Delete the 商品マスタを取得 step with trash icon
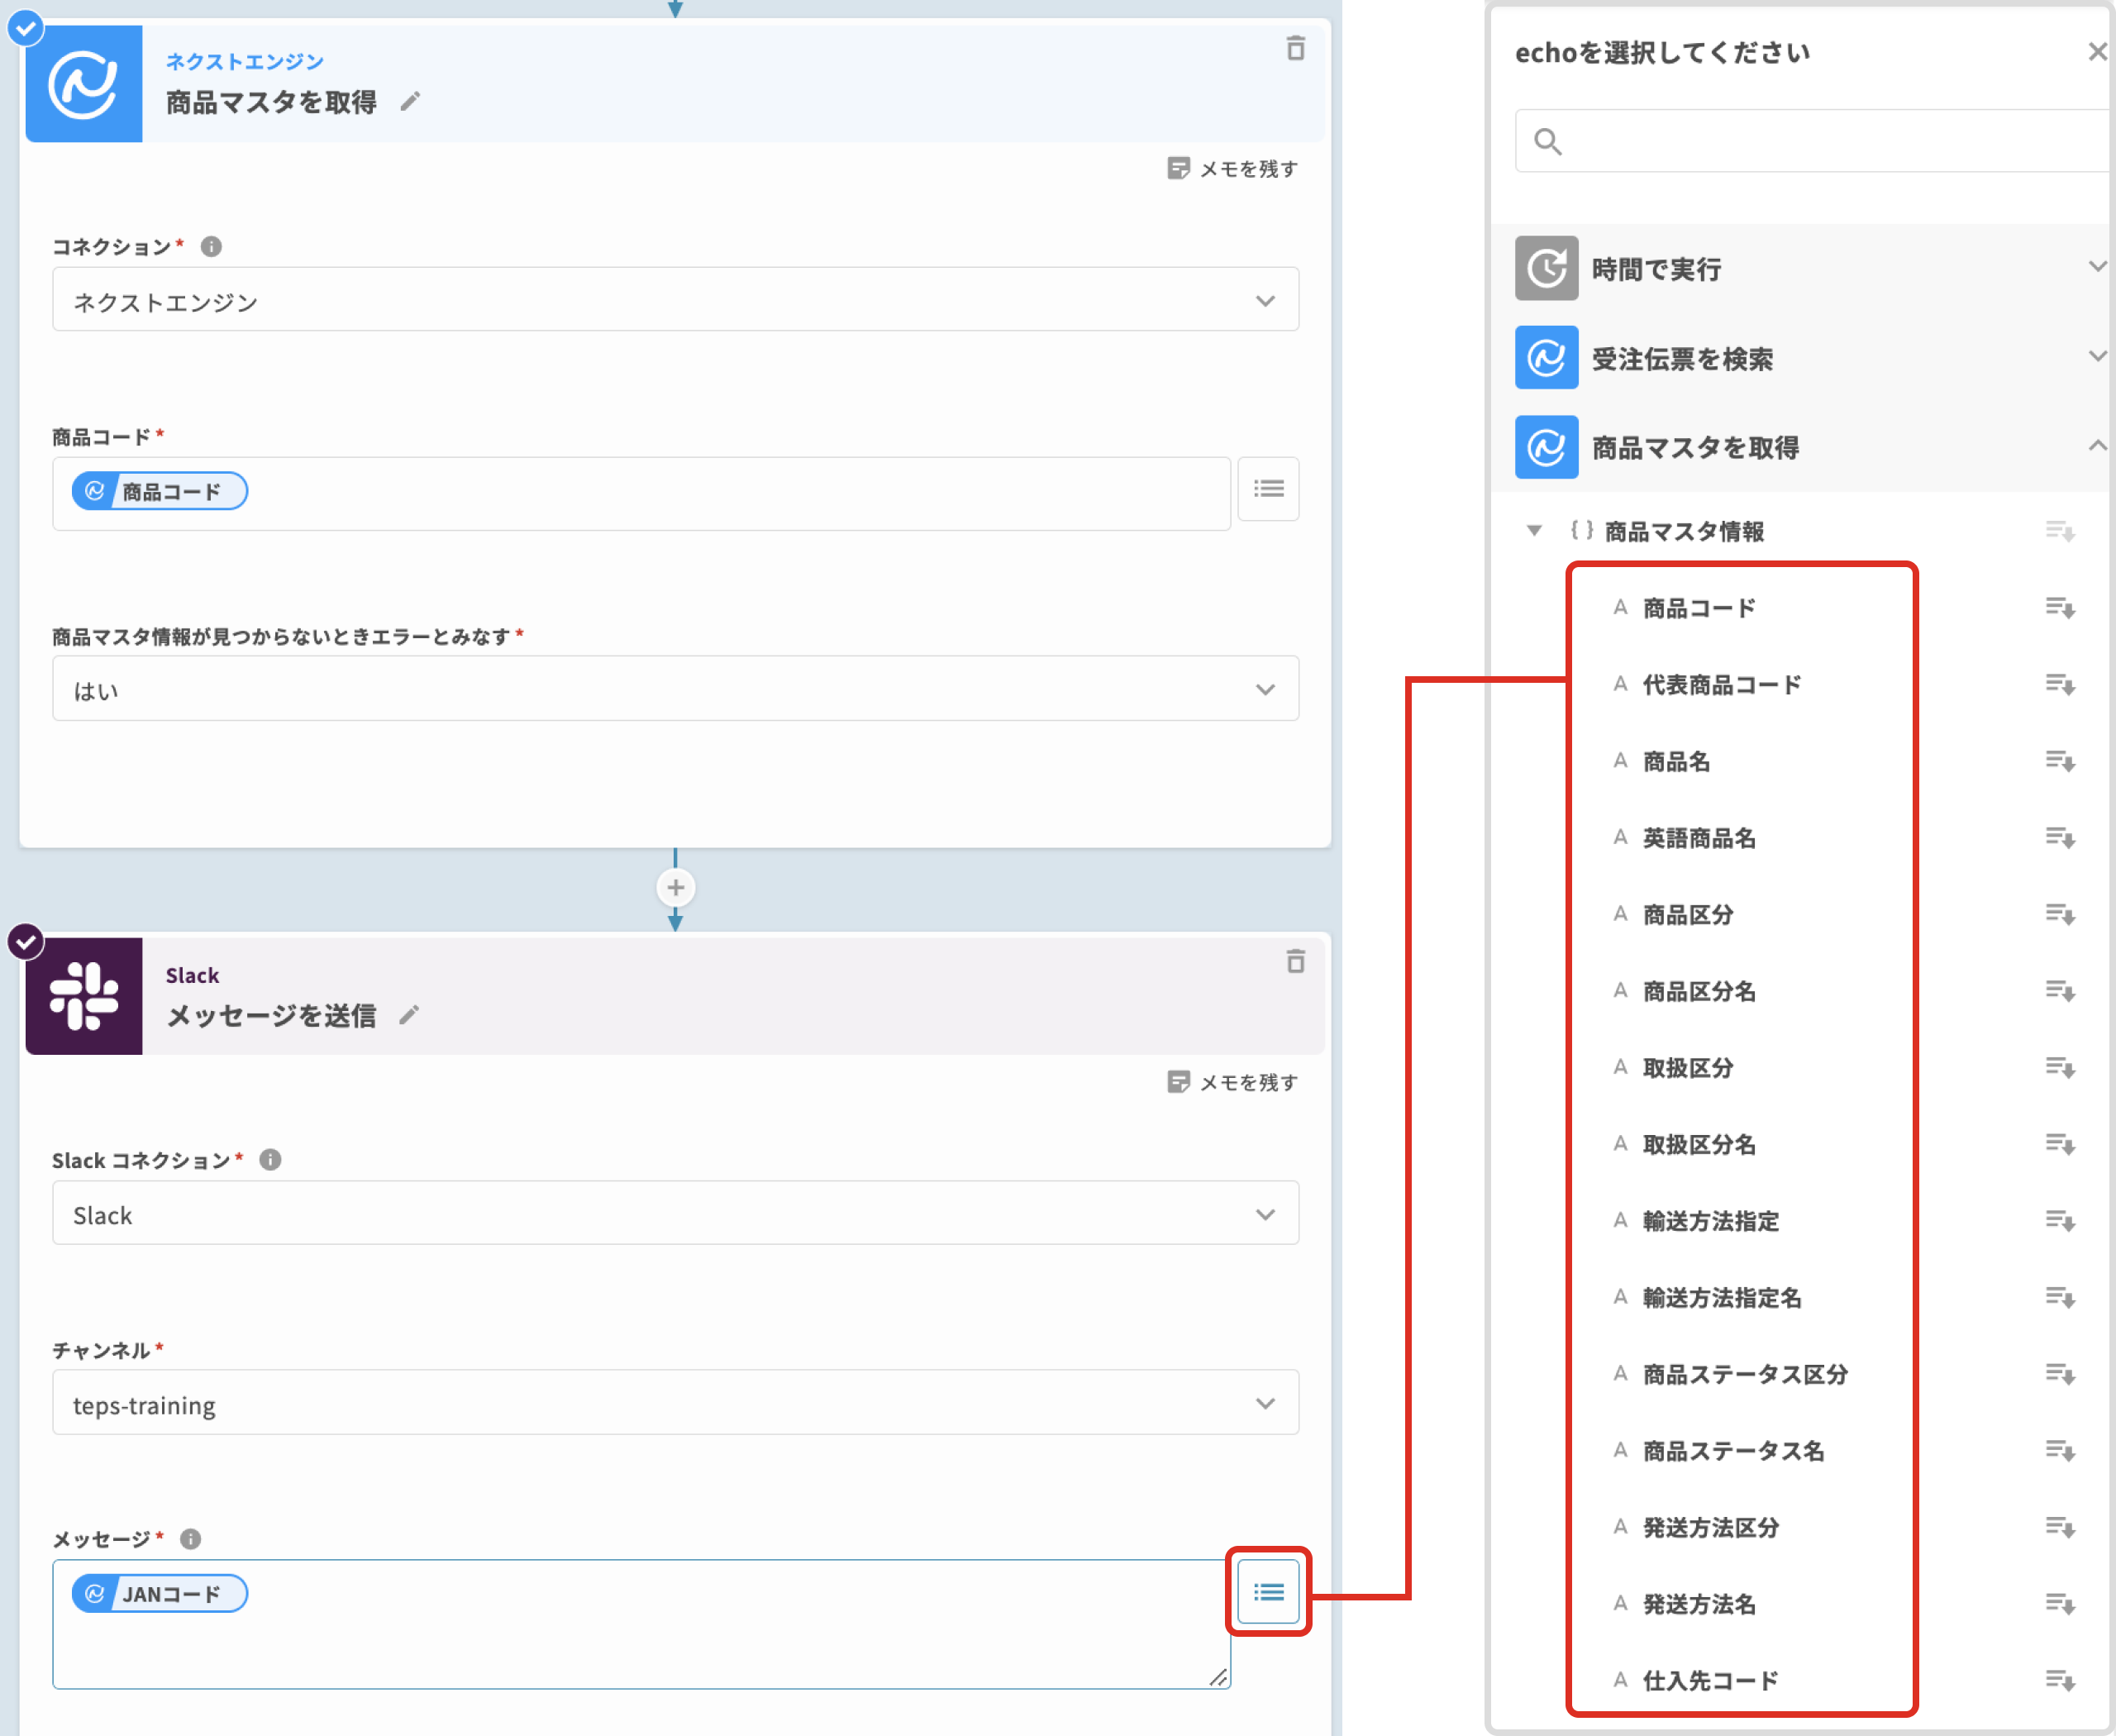The width and height of the screenshot is (2116, 1736). 1295,47
